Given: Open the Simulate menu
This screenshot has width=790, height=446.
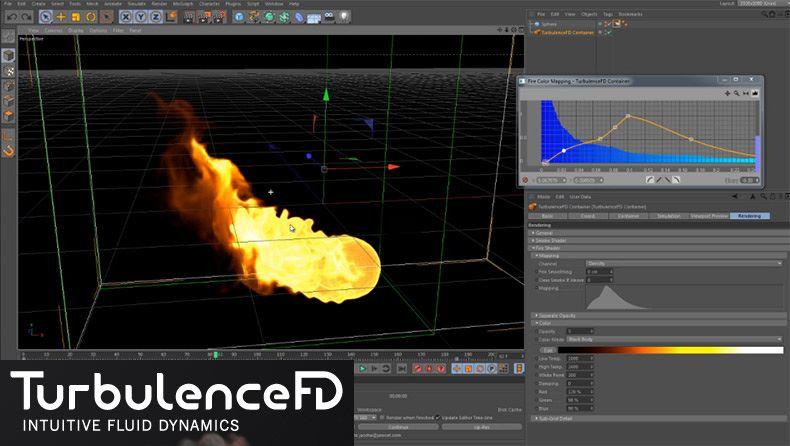Looking at the screenshot, I should (x=137, y=4).
